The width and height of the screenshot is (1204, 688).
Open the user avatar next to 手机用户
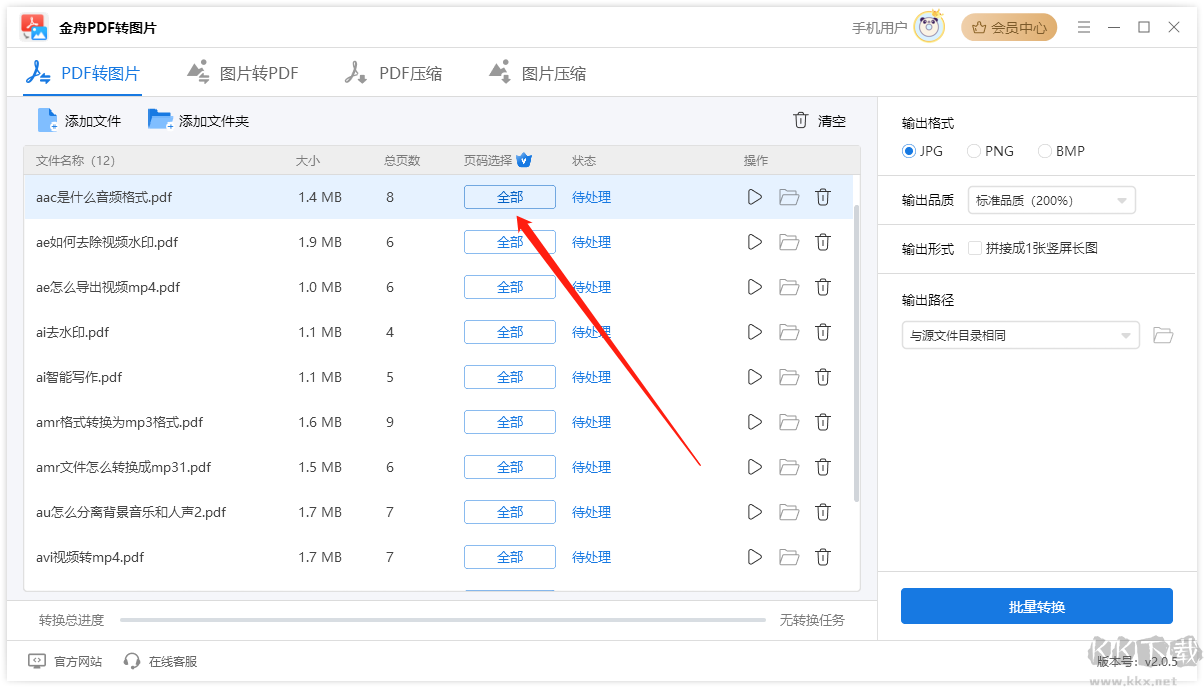coord(928,27)
